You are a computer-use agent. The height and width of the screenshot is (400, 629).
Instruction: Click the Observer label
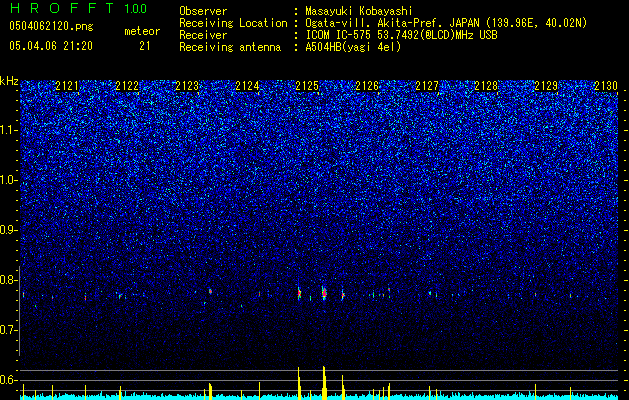pos(203,11)
